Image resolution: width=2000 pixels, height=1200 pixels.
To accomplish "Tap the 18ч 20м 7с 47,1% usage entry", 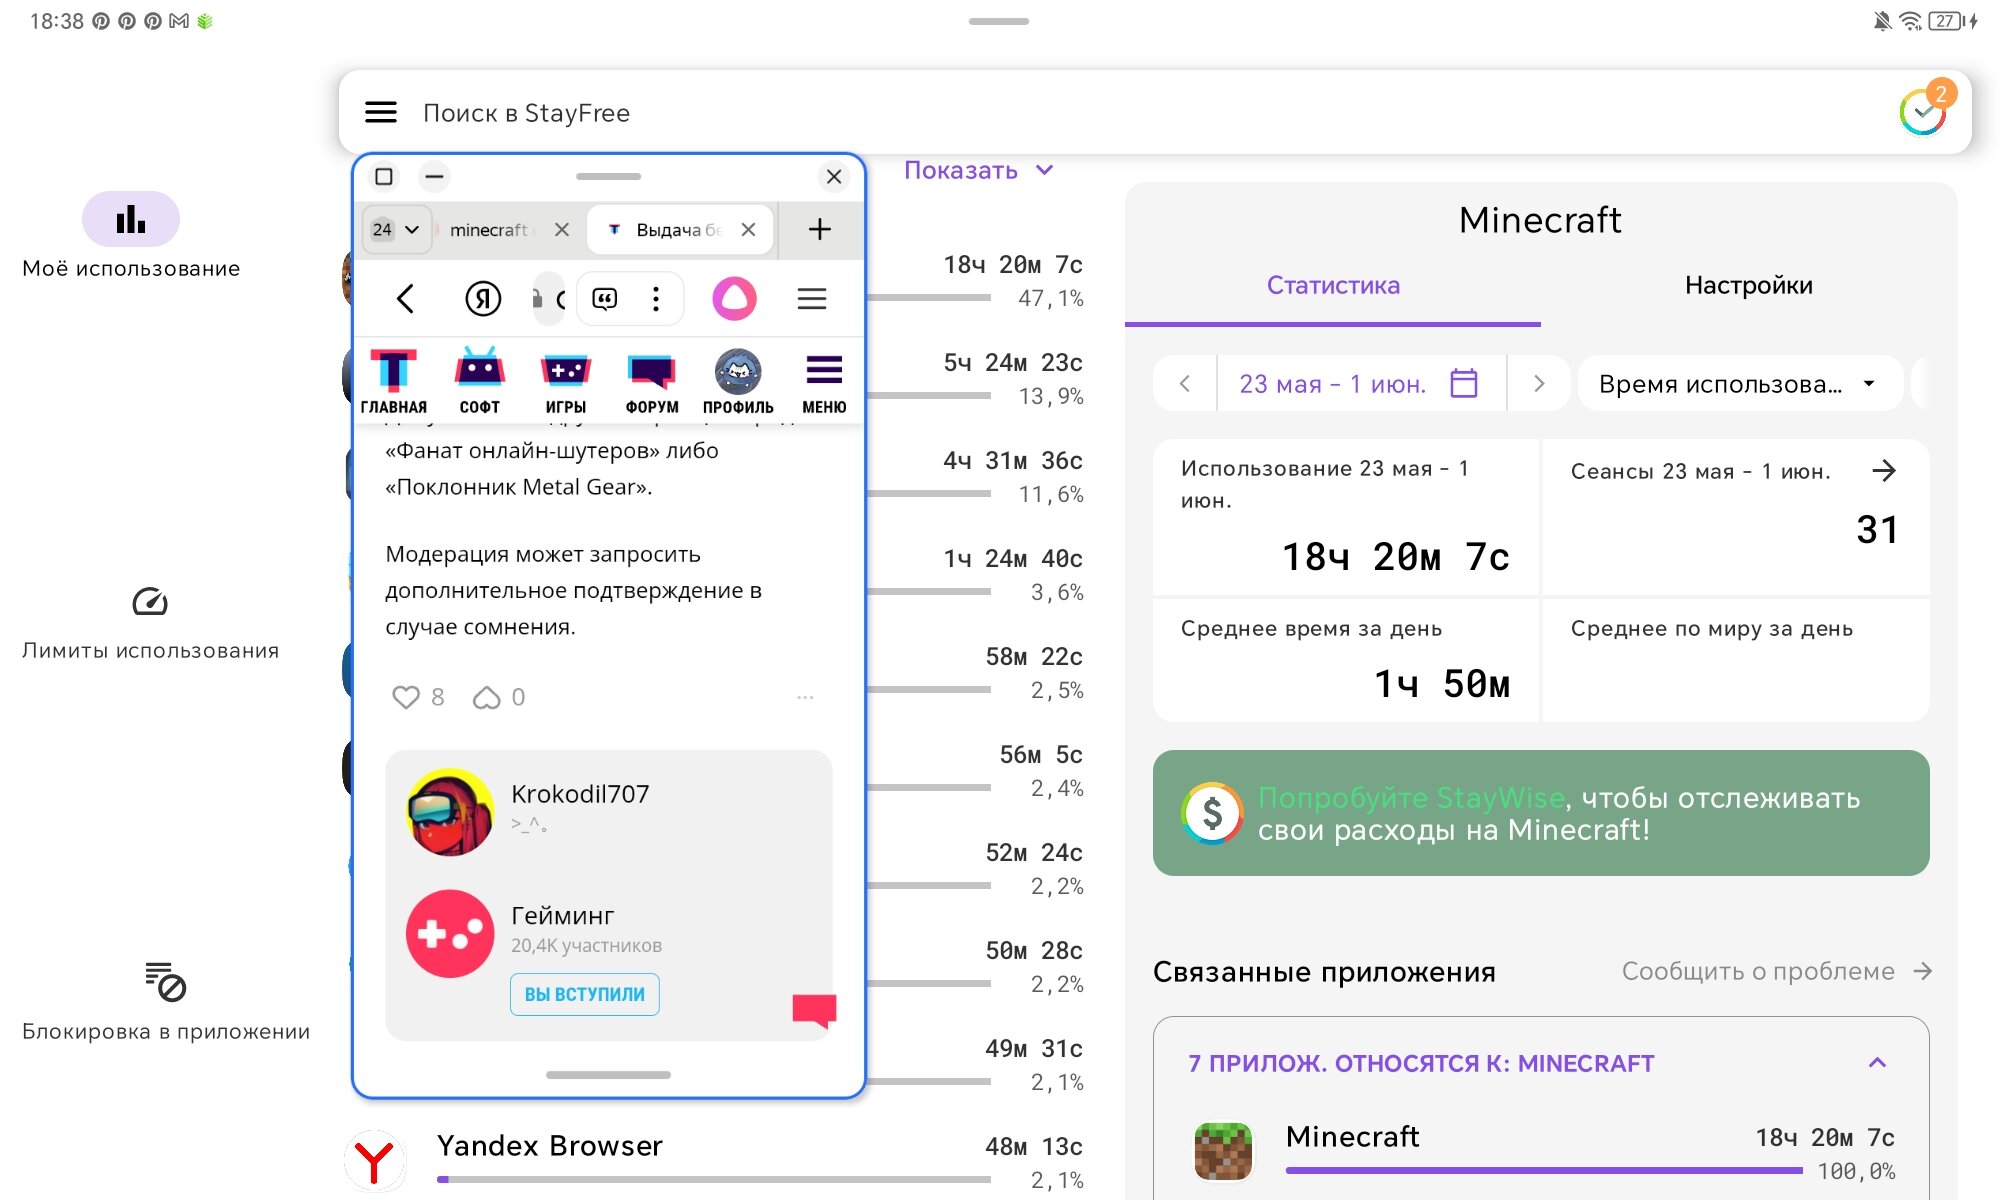I will coord(1013,280).
